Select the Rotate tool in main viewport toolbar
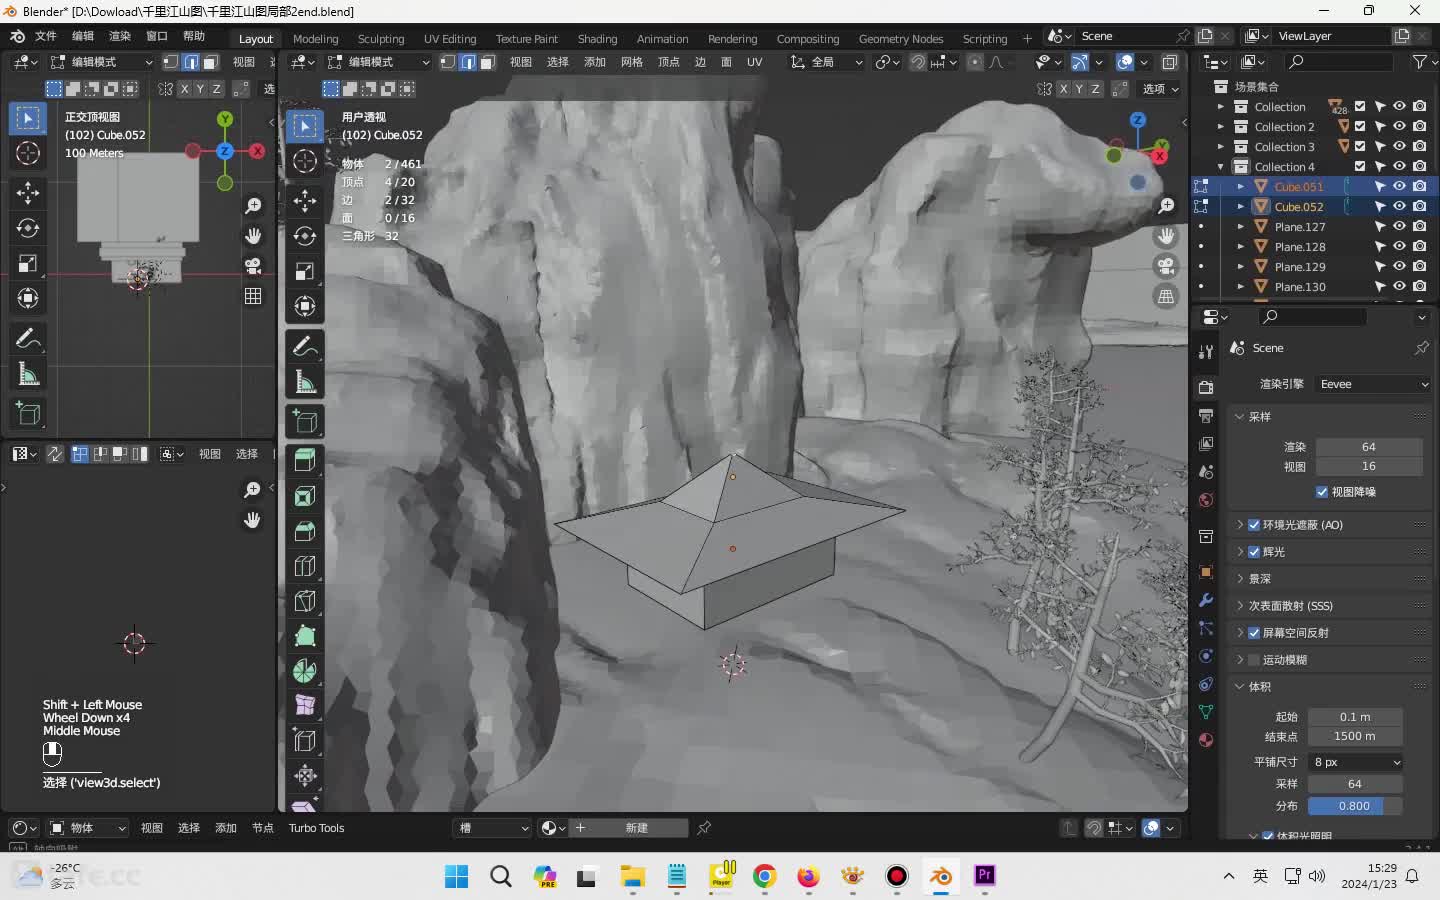 305,236
